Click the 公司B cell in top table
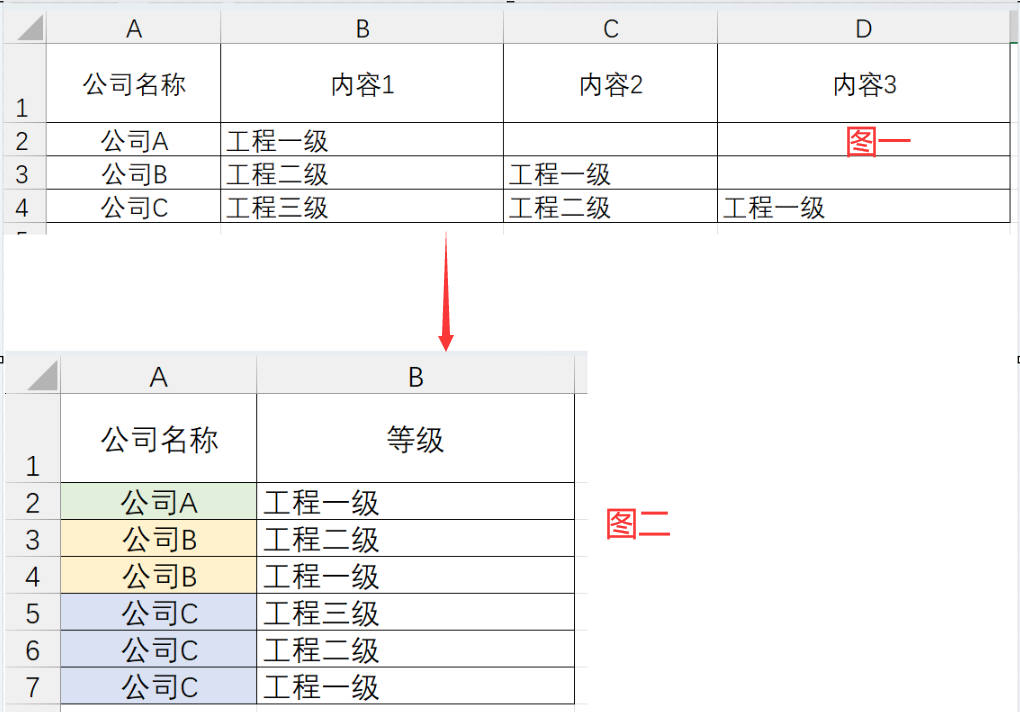Image resolution: width=1020 pixels, height=712 pixels. click(134, 174)
